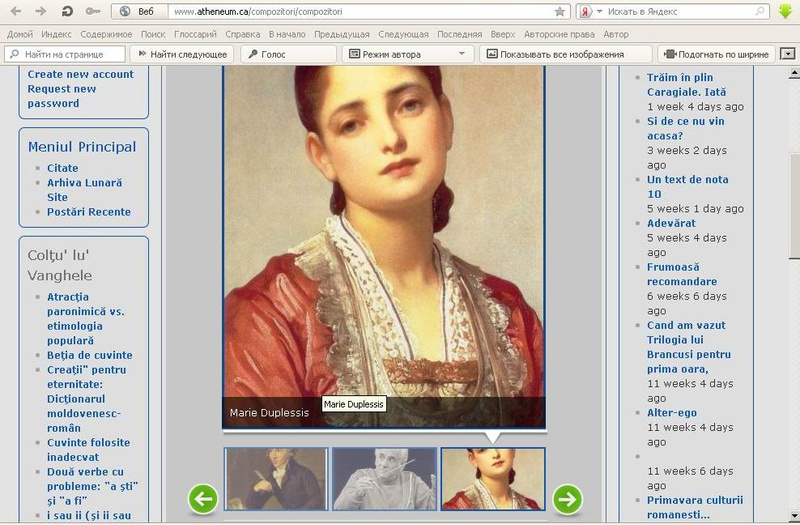Click the 'Глоссарий' navigation bar item
The height and width of the screenshot is (525, 800).
click(194, 34)
